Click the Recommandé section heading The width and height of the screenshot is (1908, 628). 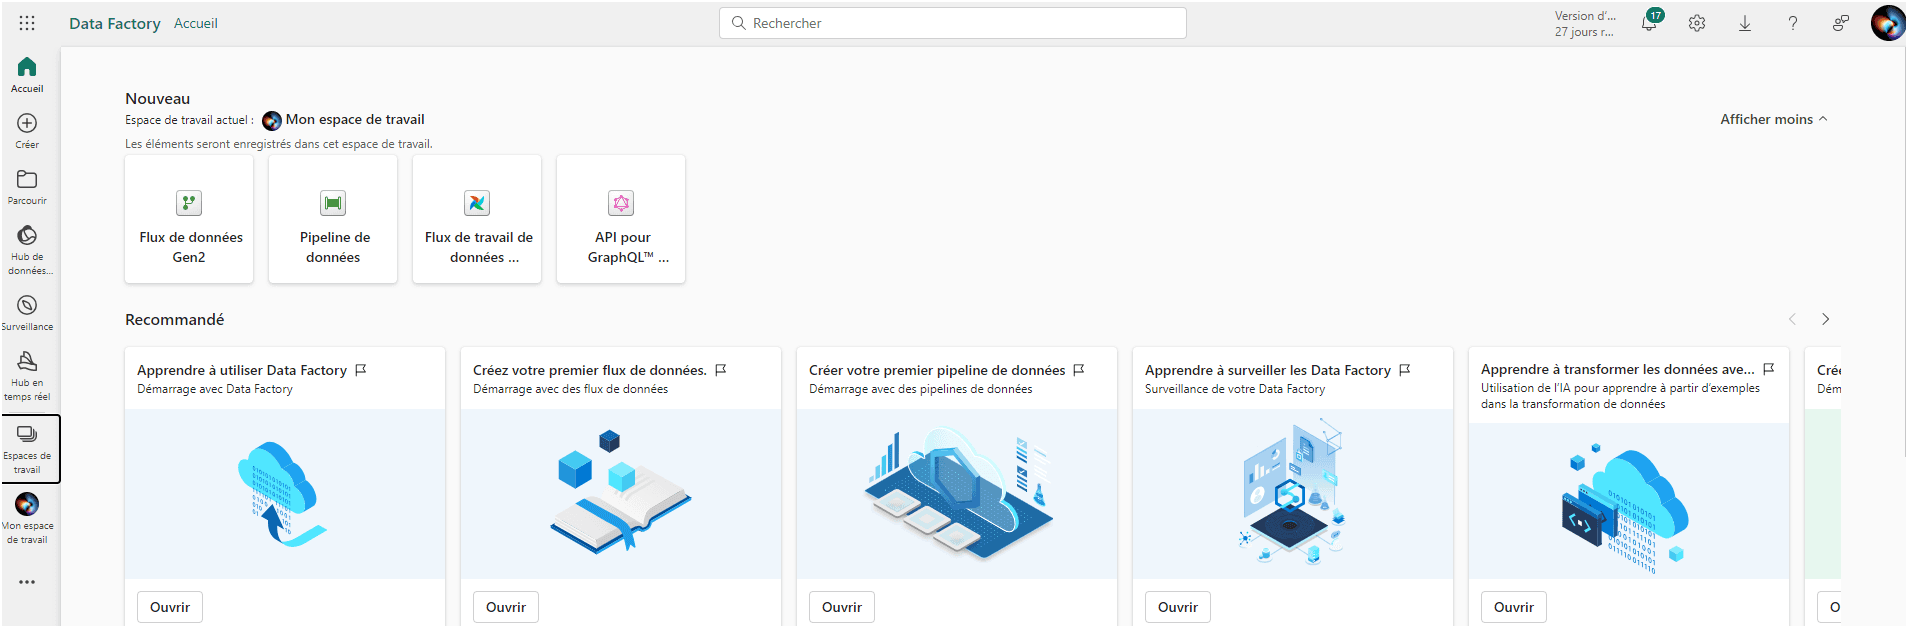174,319
